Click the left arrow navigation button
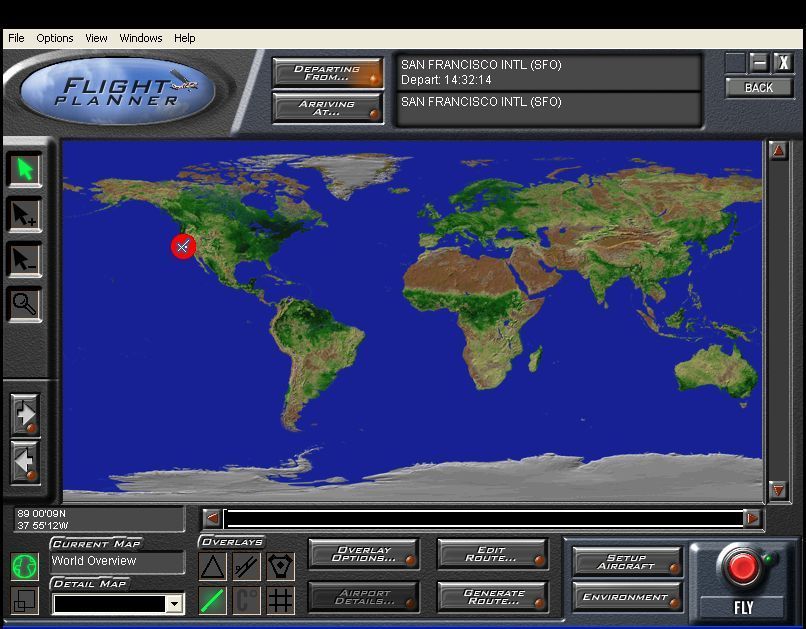 tap(25, 461)
